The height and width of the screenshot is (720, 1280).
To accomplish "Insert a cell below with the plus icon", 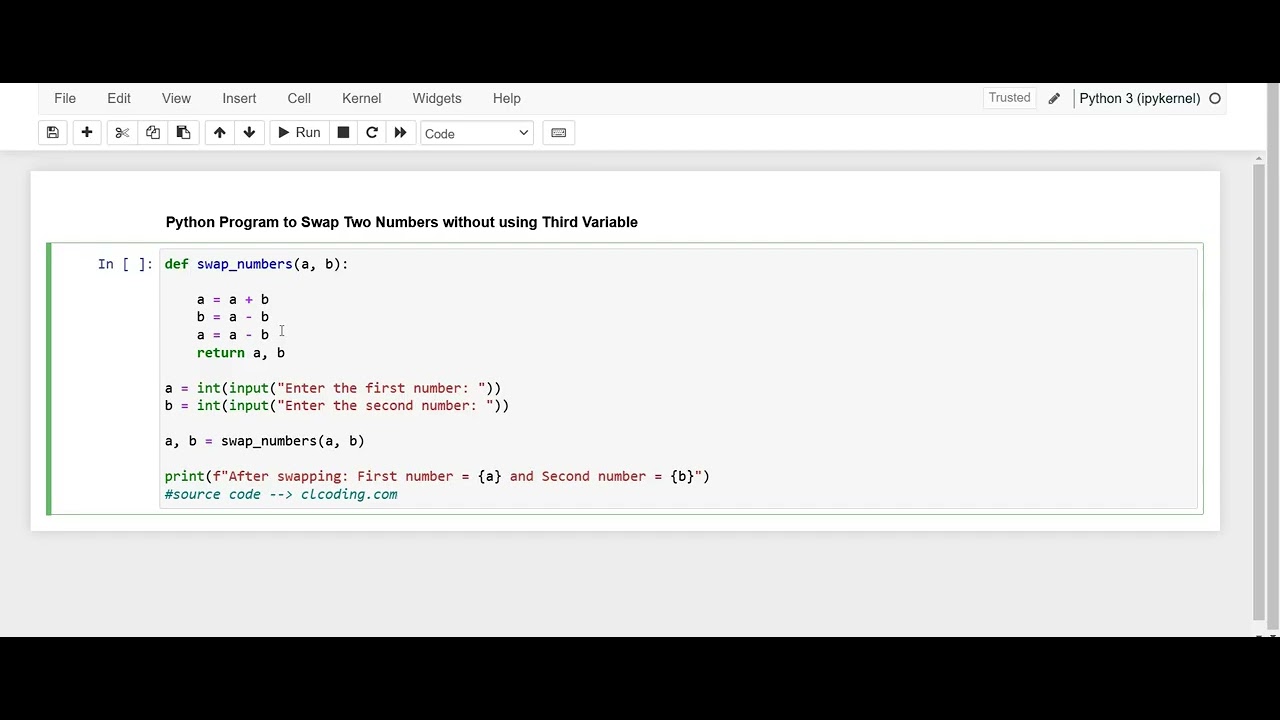I will 87,133.
